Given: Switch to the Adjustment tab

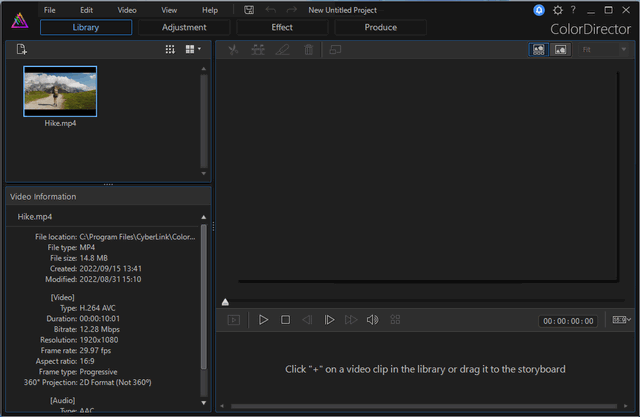Looking at the screenshot, I should point(184,28).
